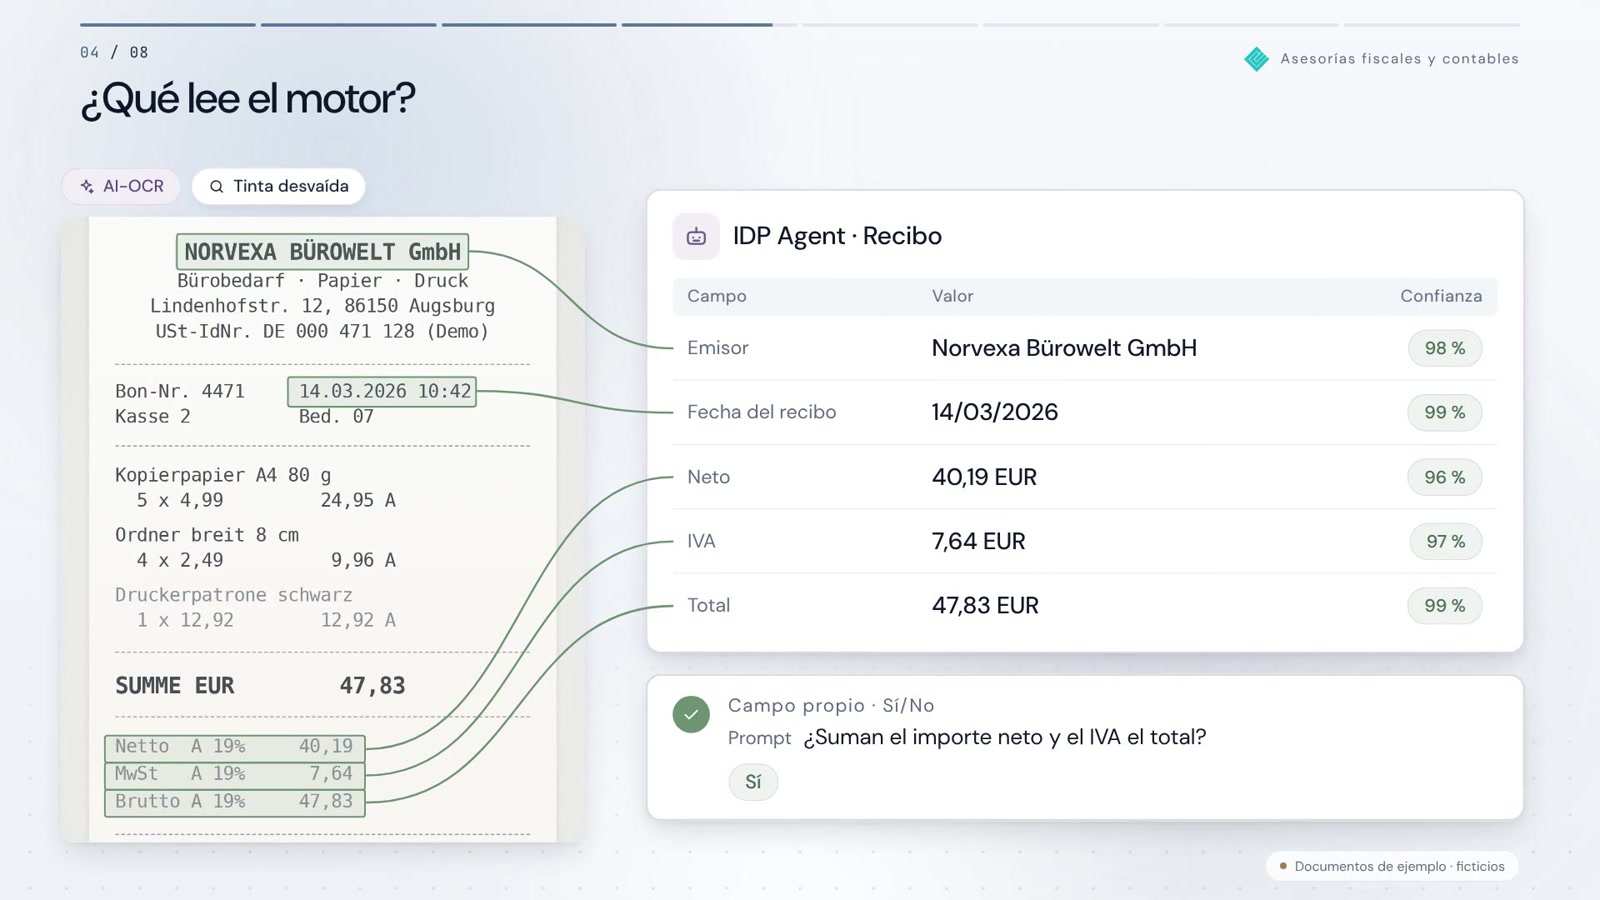Click the 99 % confidence badge for Total
This screenshot has width=1600, height=900.
click(x=1445, y=605)
